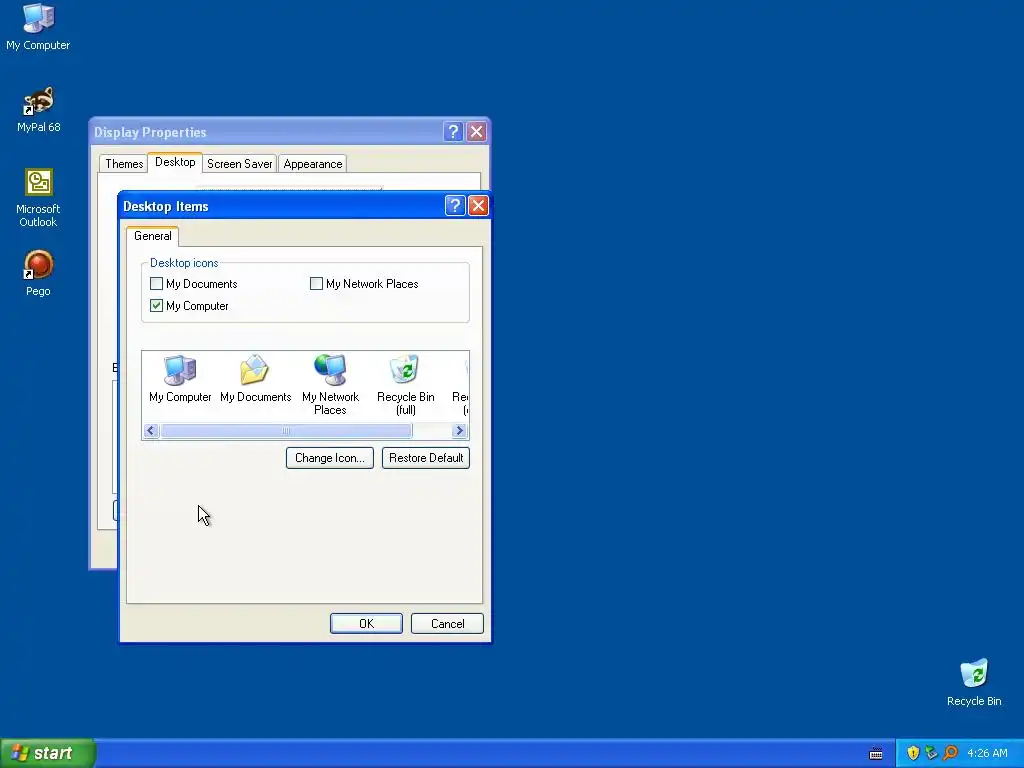This screenshot has width=1024, height=768.
Task: Uncheck the My Computer checkbox
Action: tap(156, 306)
